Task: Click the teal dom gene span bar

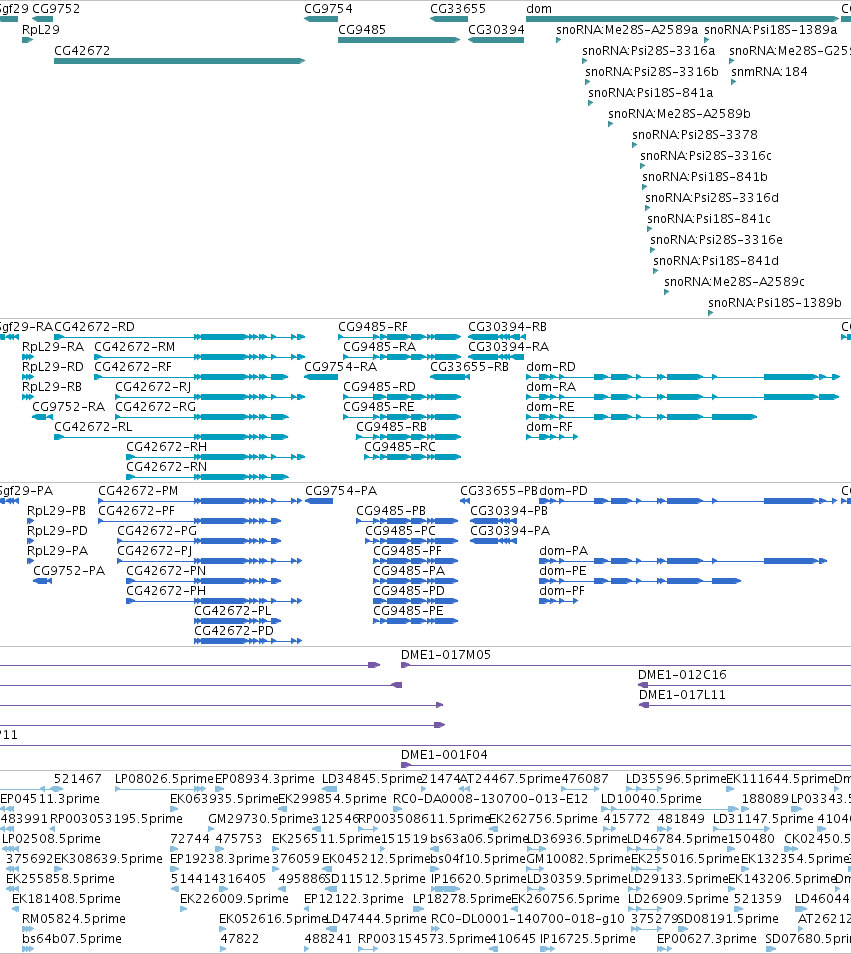Action: point(683,19)
